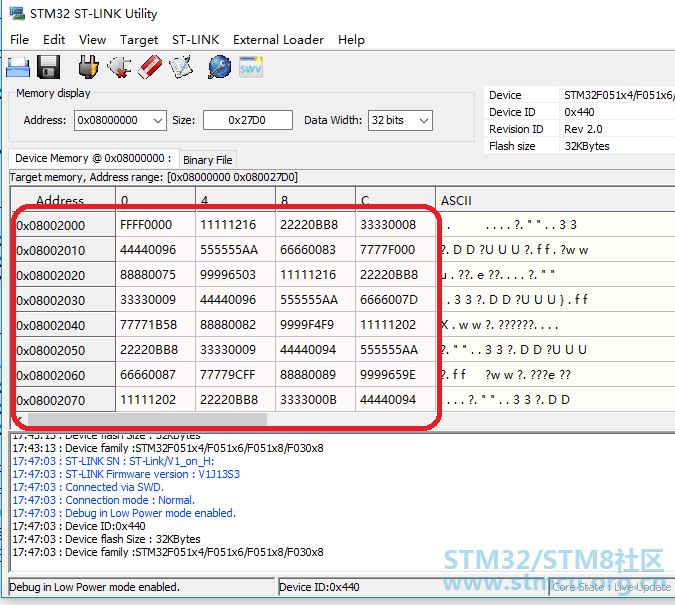Click status bar Device ID:0x440
The image size is (675, 605).
[x=319, y=587]
